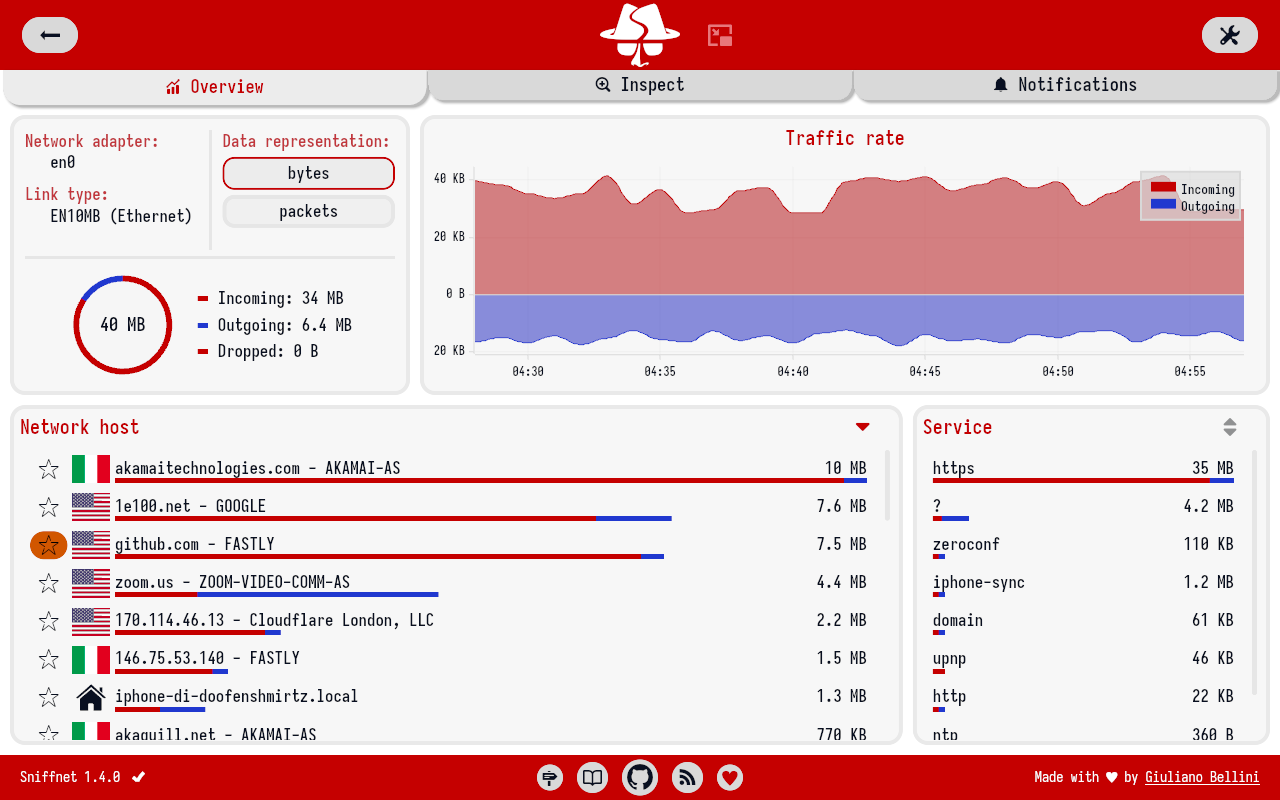Click the Sniffnet 1.4.0 version text
The height and width of the screenshot is (800, 1280).
pos(70,777)
